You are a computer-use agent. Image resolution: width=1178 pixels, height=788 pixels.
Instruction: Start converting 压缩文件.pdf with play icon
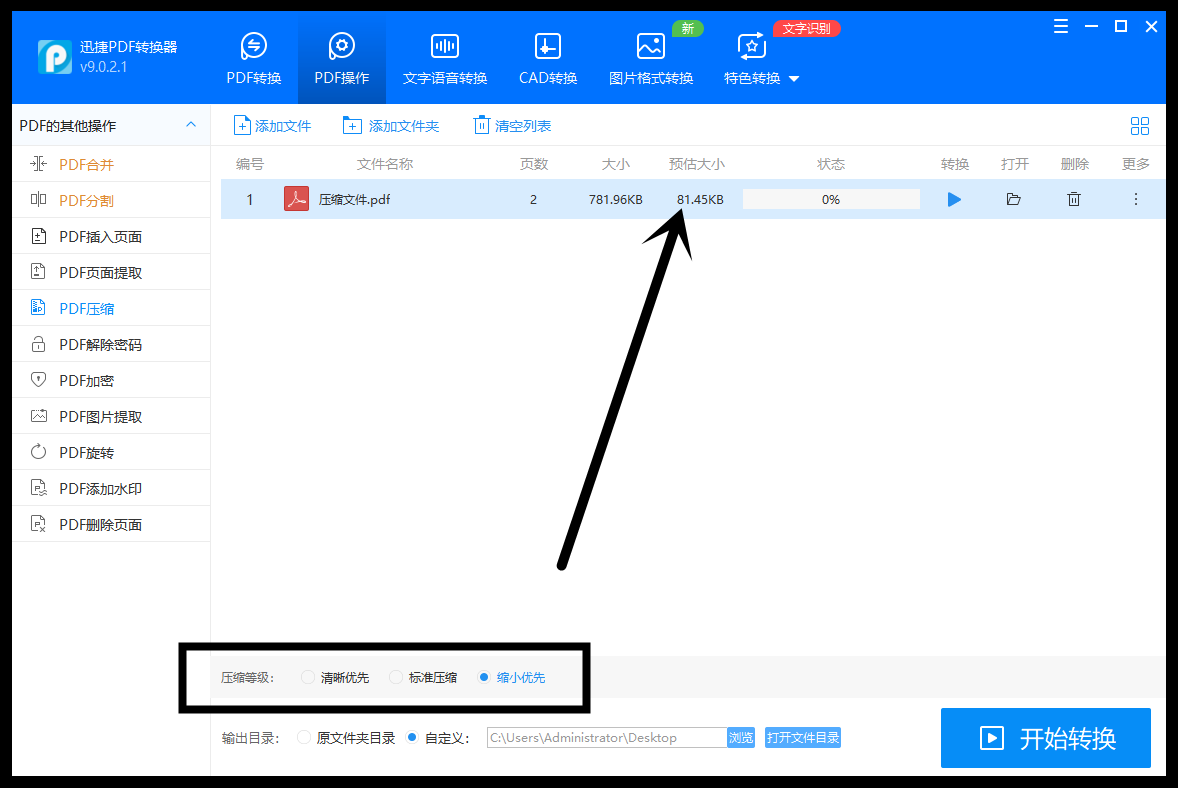click(x=954, y=199)
